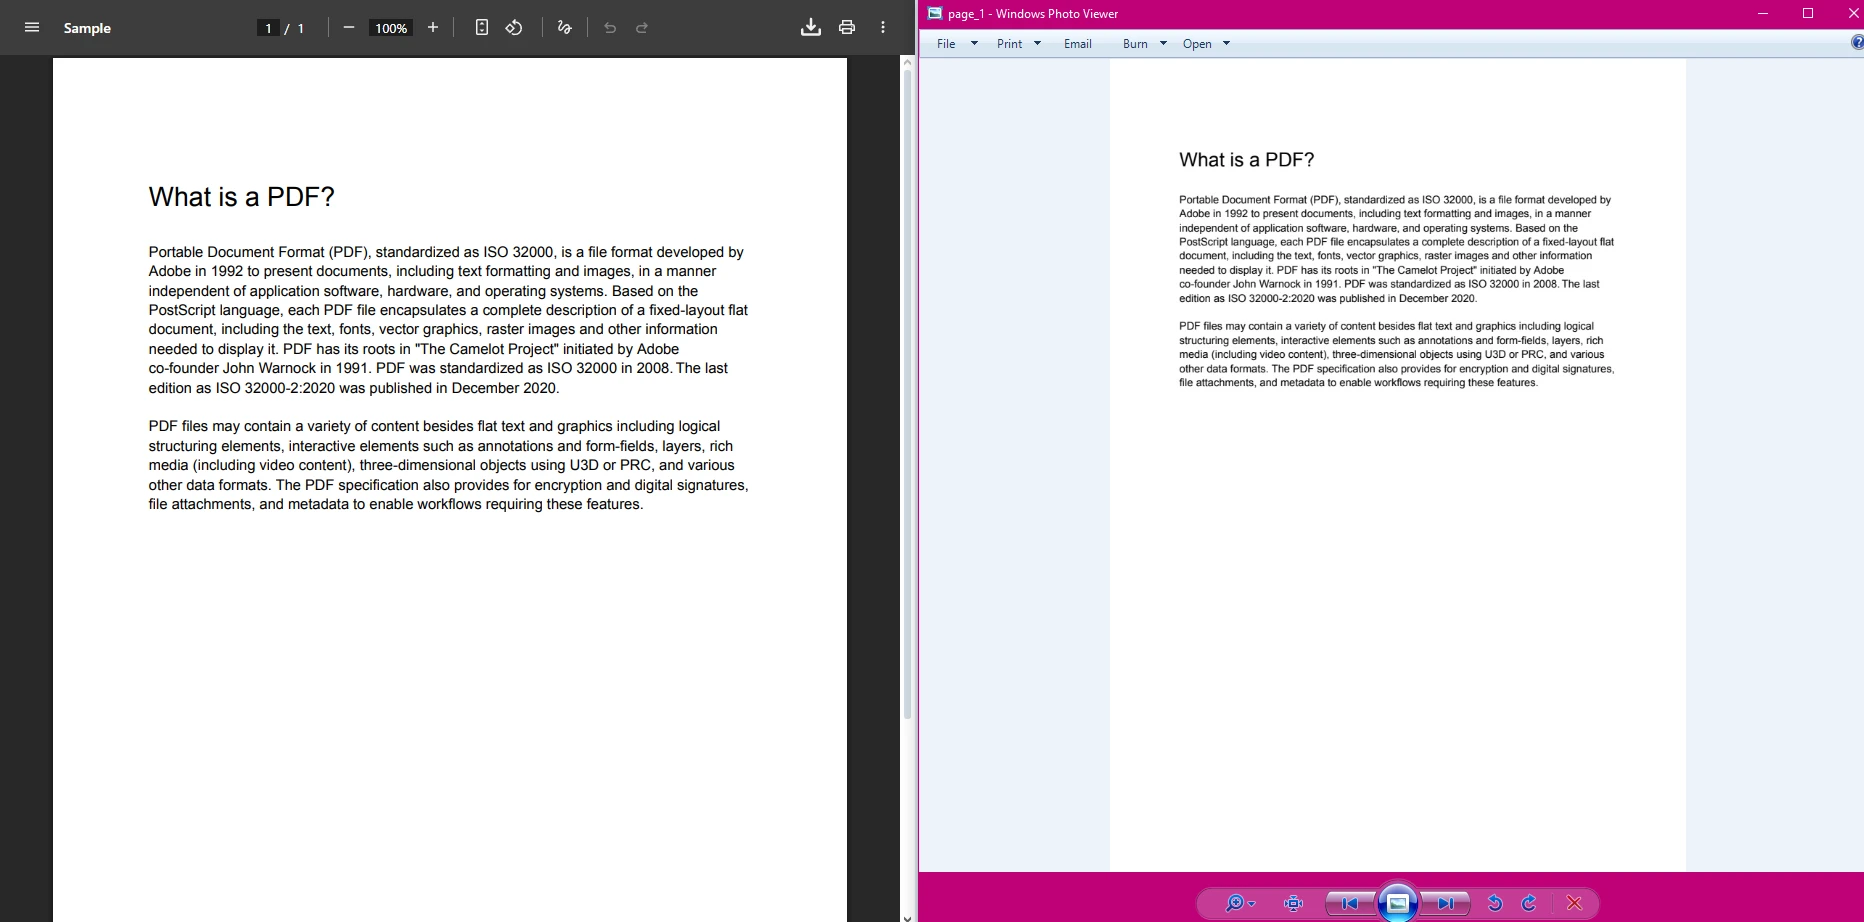
Task: Click the page number input field
Action: pos(268,27)
